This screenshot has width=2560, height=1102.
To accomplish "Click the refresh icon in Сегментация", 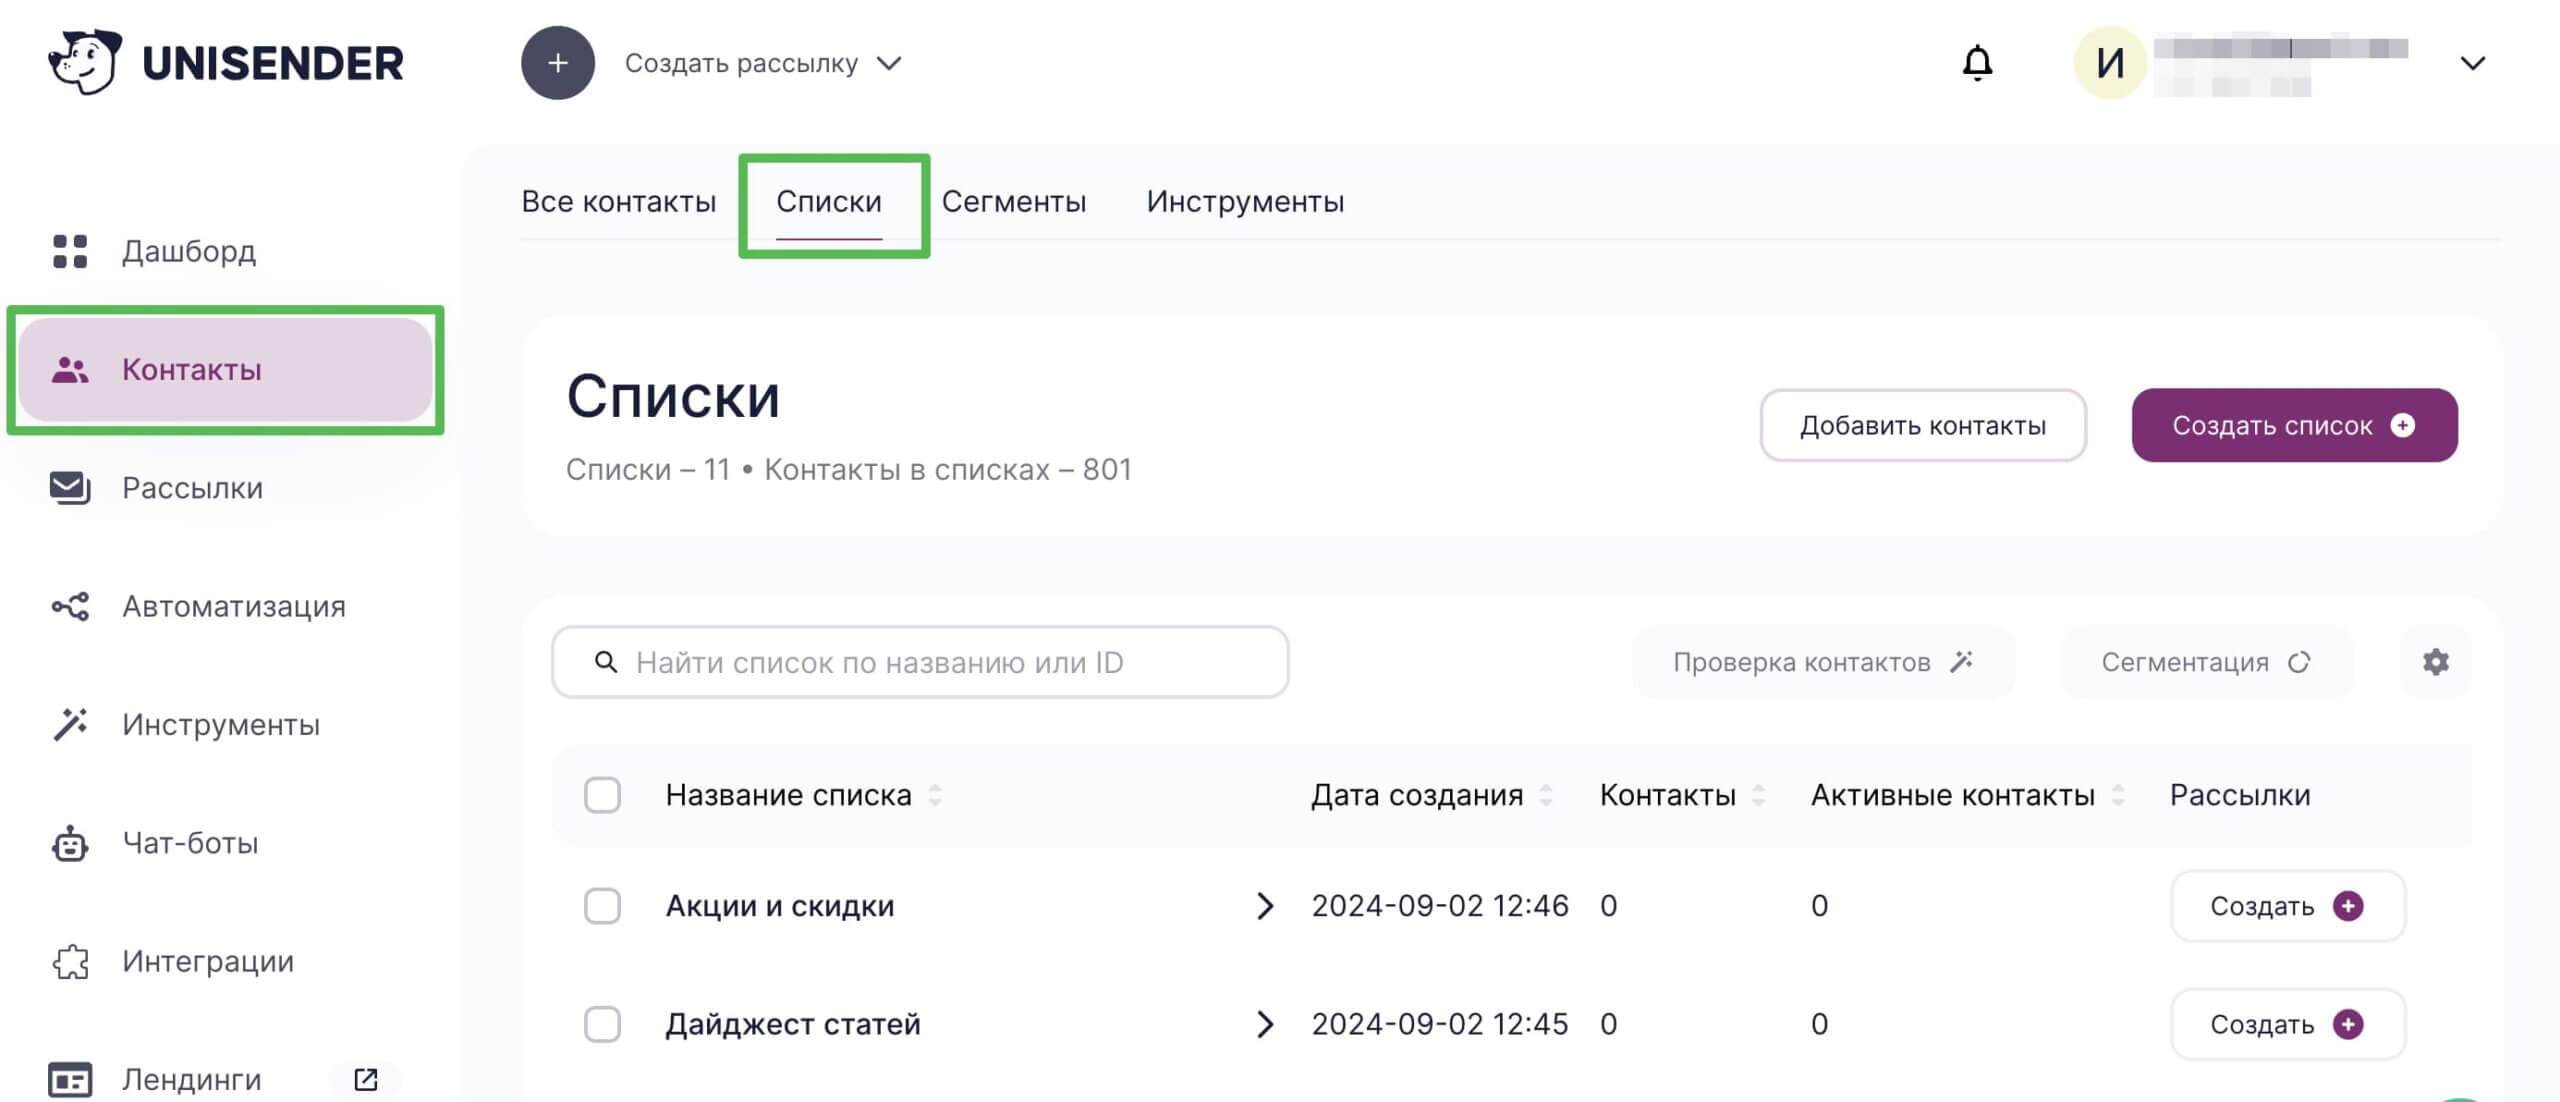I will coord(2299,662).
